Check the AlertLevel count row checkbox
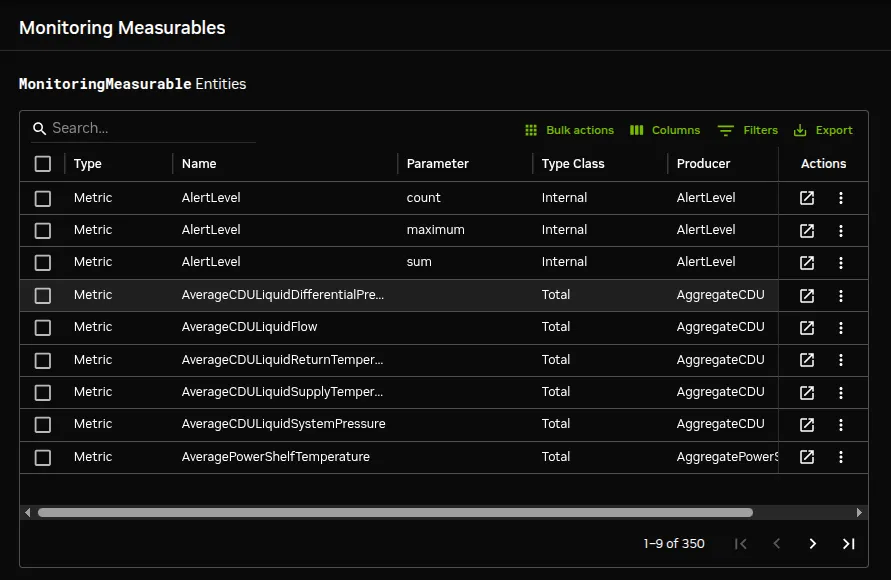Viewport: 891px width, 580px height. point(43,198)
